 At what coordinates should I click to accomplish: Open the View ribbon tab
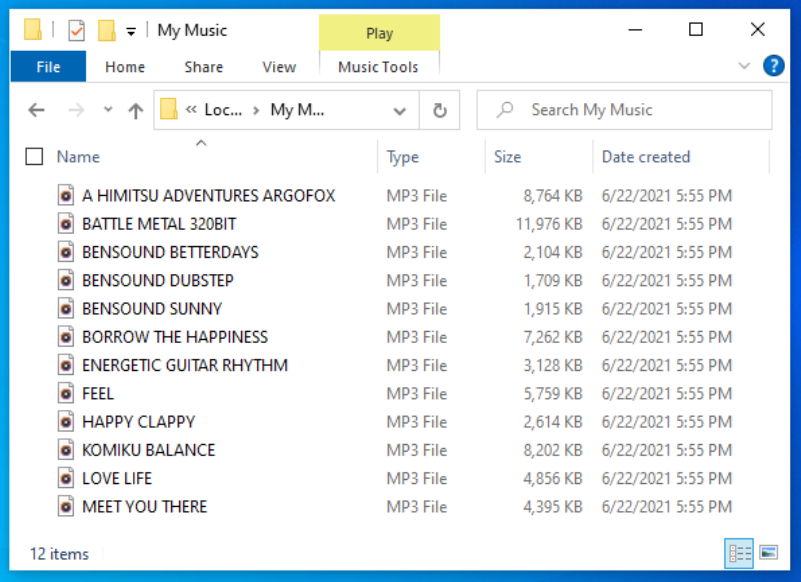279,67
